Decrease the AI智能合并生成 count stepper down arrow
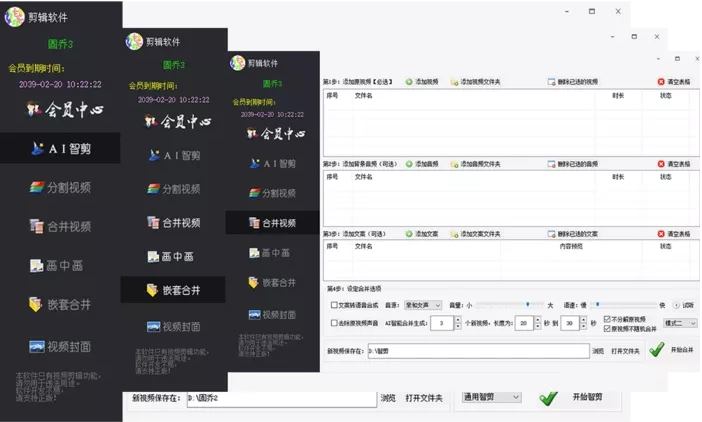Viewport: 702px width, 422px height. pos(458,327)
